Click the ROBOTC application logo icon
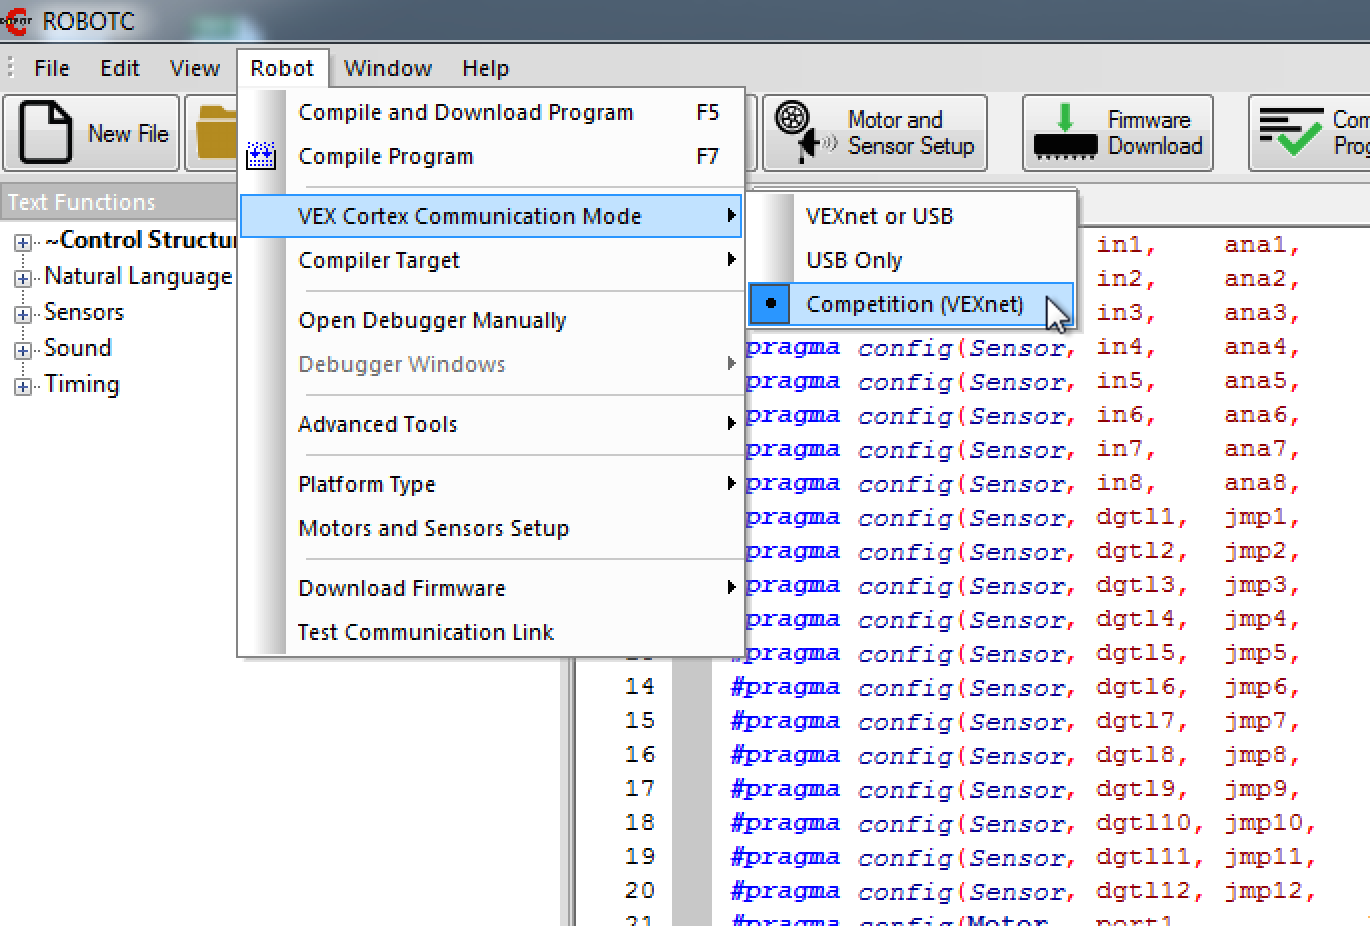Image resolution: width=1370 pixels, height=926 pixels. coord(16,20)
